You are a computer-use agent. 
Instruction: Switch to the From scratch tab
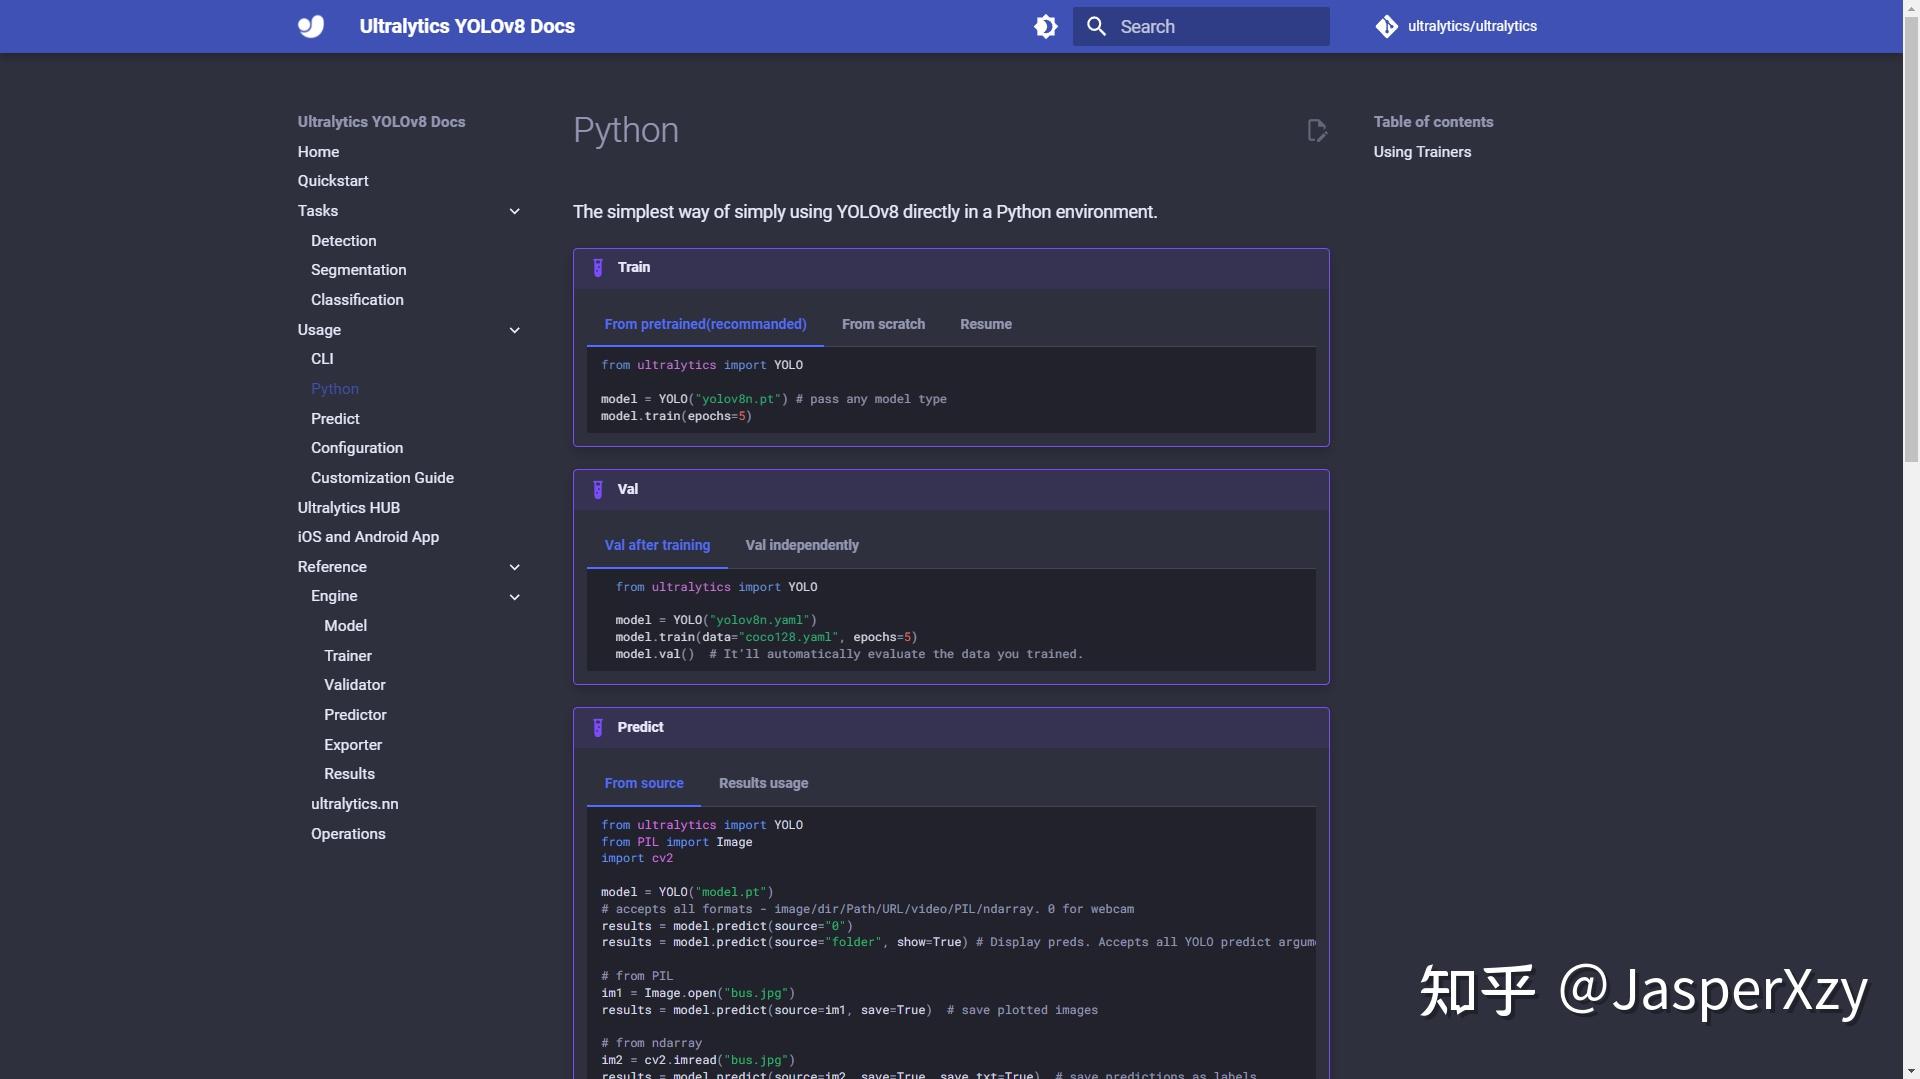883,324
